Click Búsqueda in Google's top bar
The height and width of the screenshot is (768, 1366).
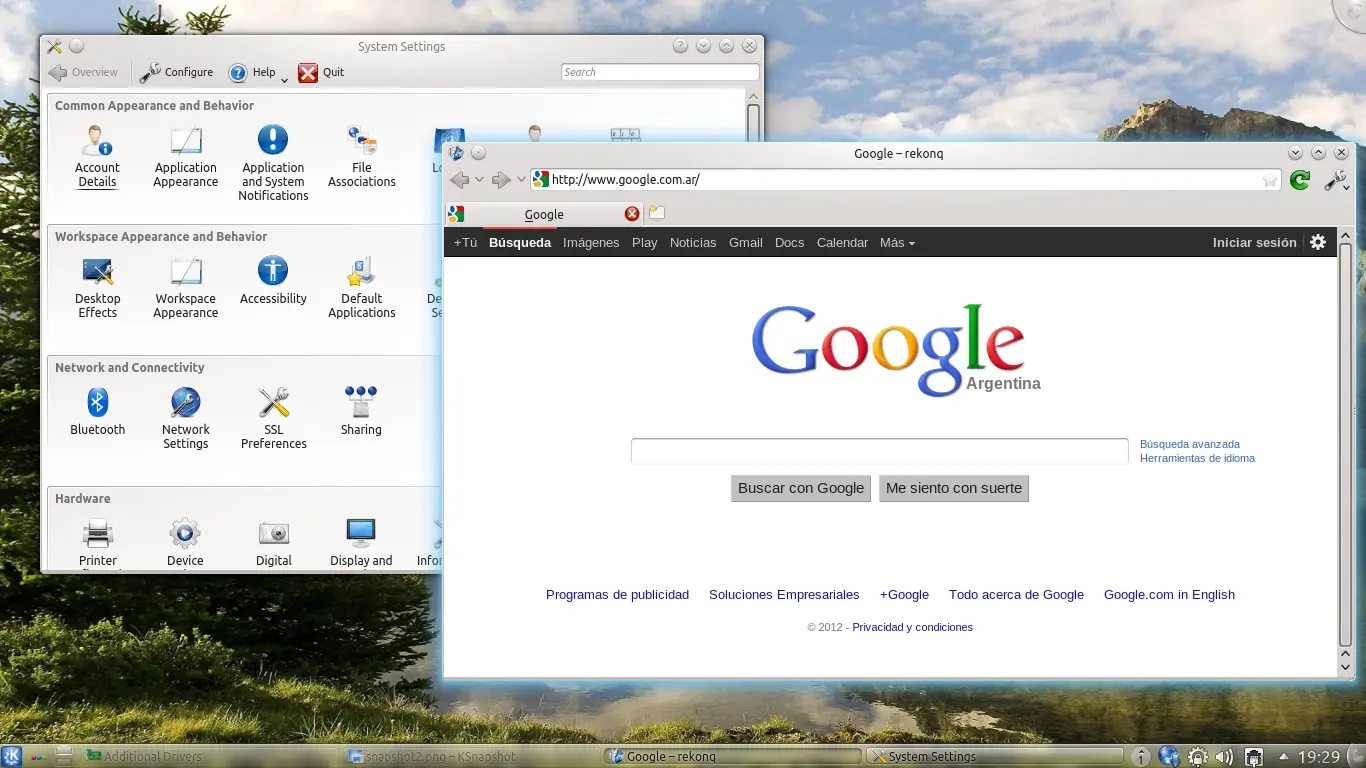(520, 242)
